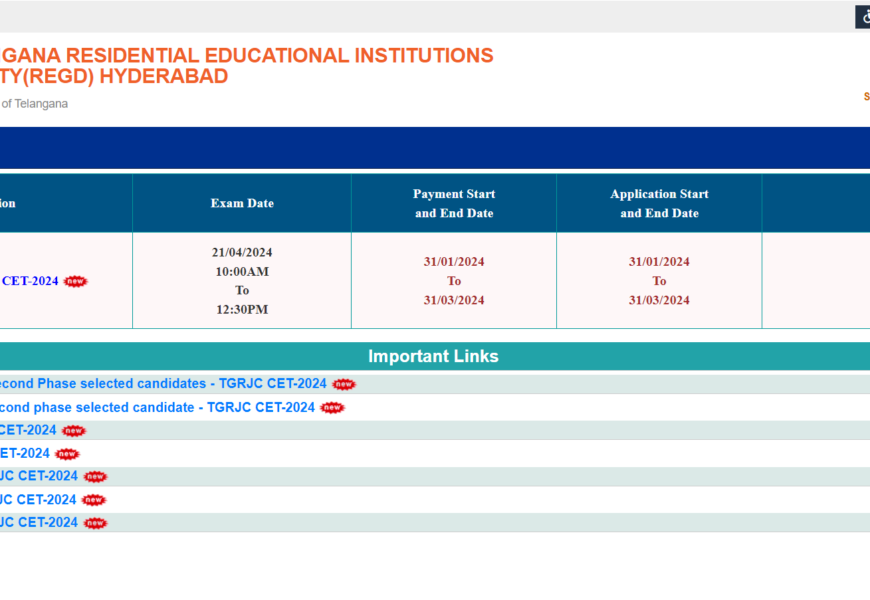Viewport: 870px width, 600px height.
Task: Select the Important Links section heading
Action: coord(433,357)
